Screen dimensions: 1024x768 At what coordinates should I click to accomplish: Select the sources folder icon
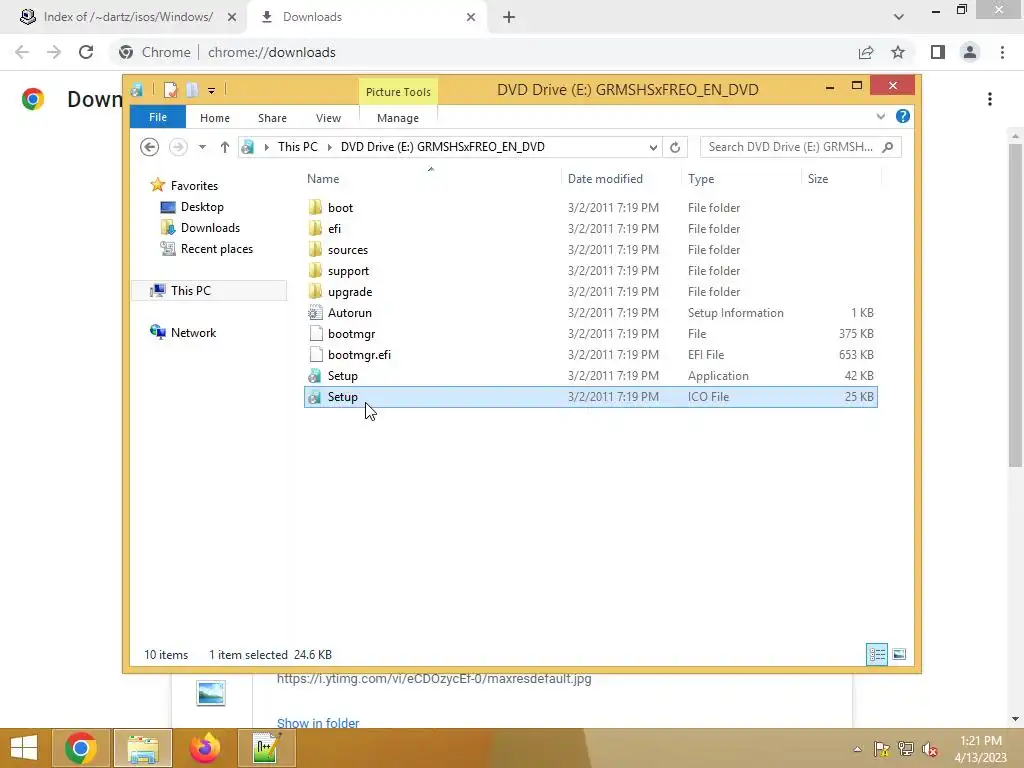tap(315, 249)
